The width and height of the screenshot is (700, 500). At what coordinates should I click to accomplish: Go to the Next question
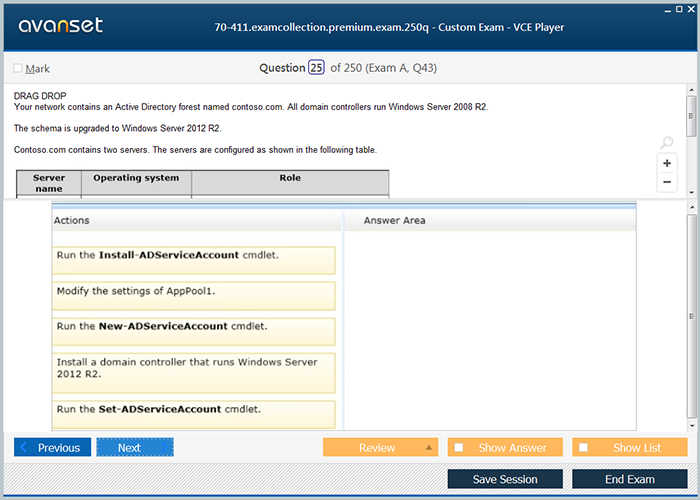[134, 447]
